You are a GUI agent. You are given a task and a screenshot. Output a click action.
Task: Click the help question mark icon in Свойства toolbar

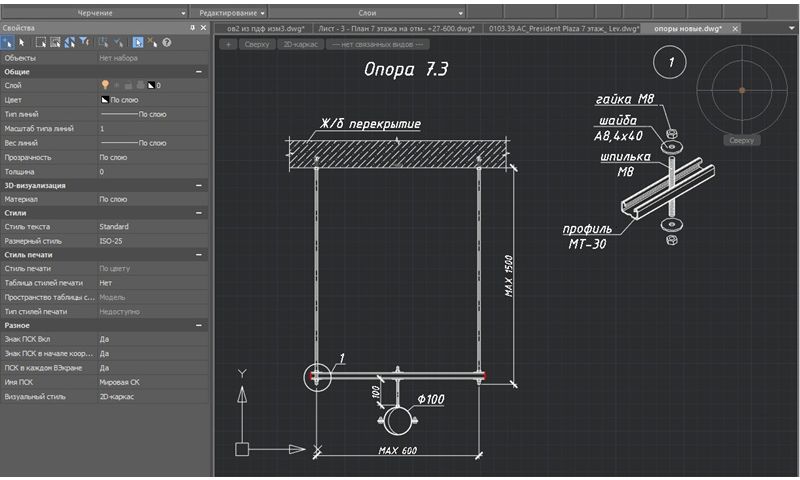point(166,43)
